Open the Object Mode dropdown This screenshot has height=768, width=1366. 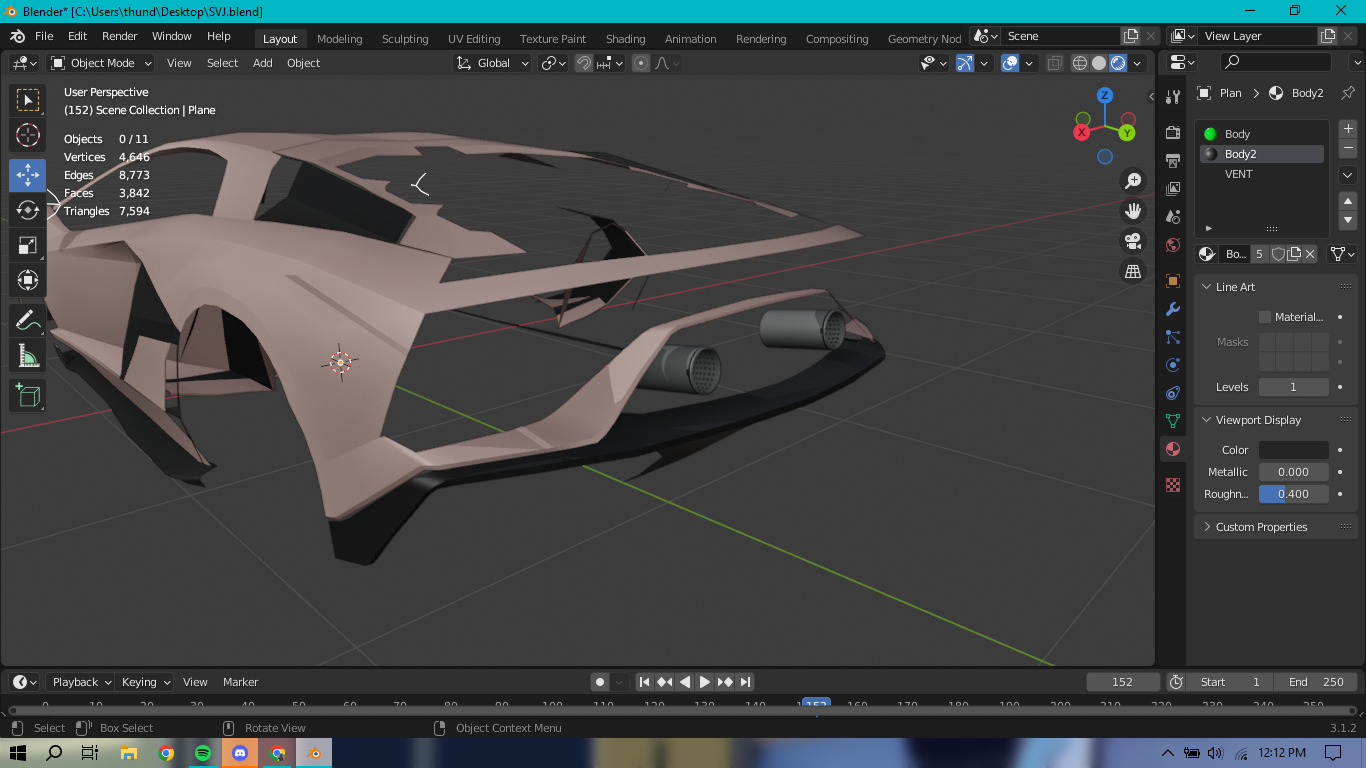tap(100, 63)
